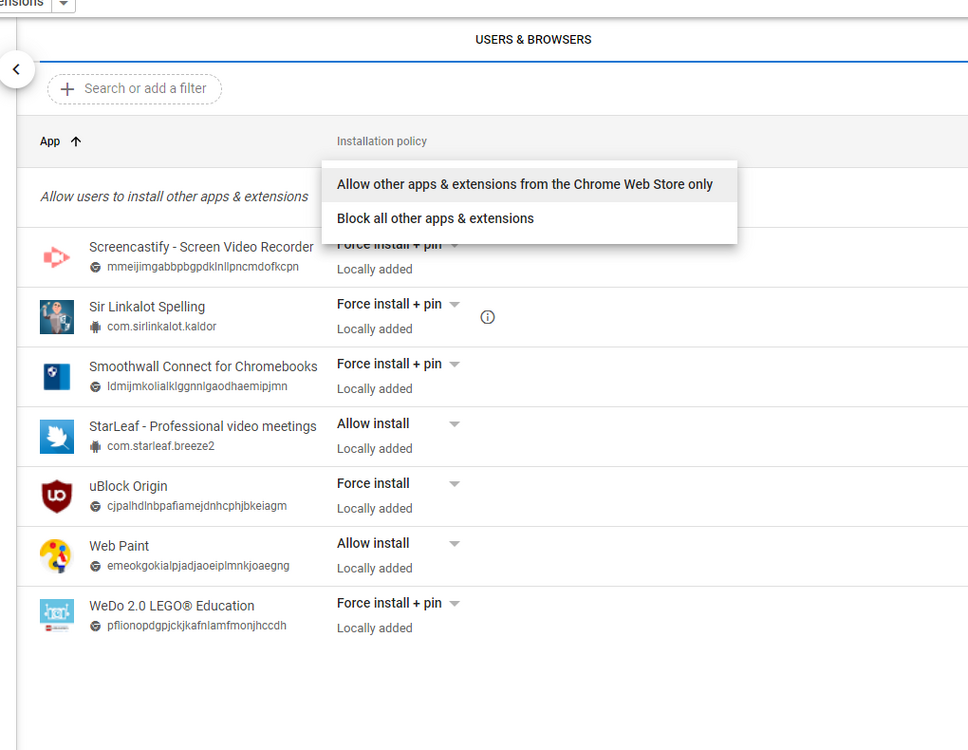Click Locally added under WeDo 2.0
Image resolution: width=968 pixels, height=750 pixels.
pyautogui.click(x=375, y=628)
